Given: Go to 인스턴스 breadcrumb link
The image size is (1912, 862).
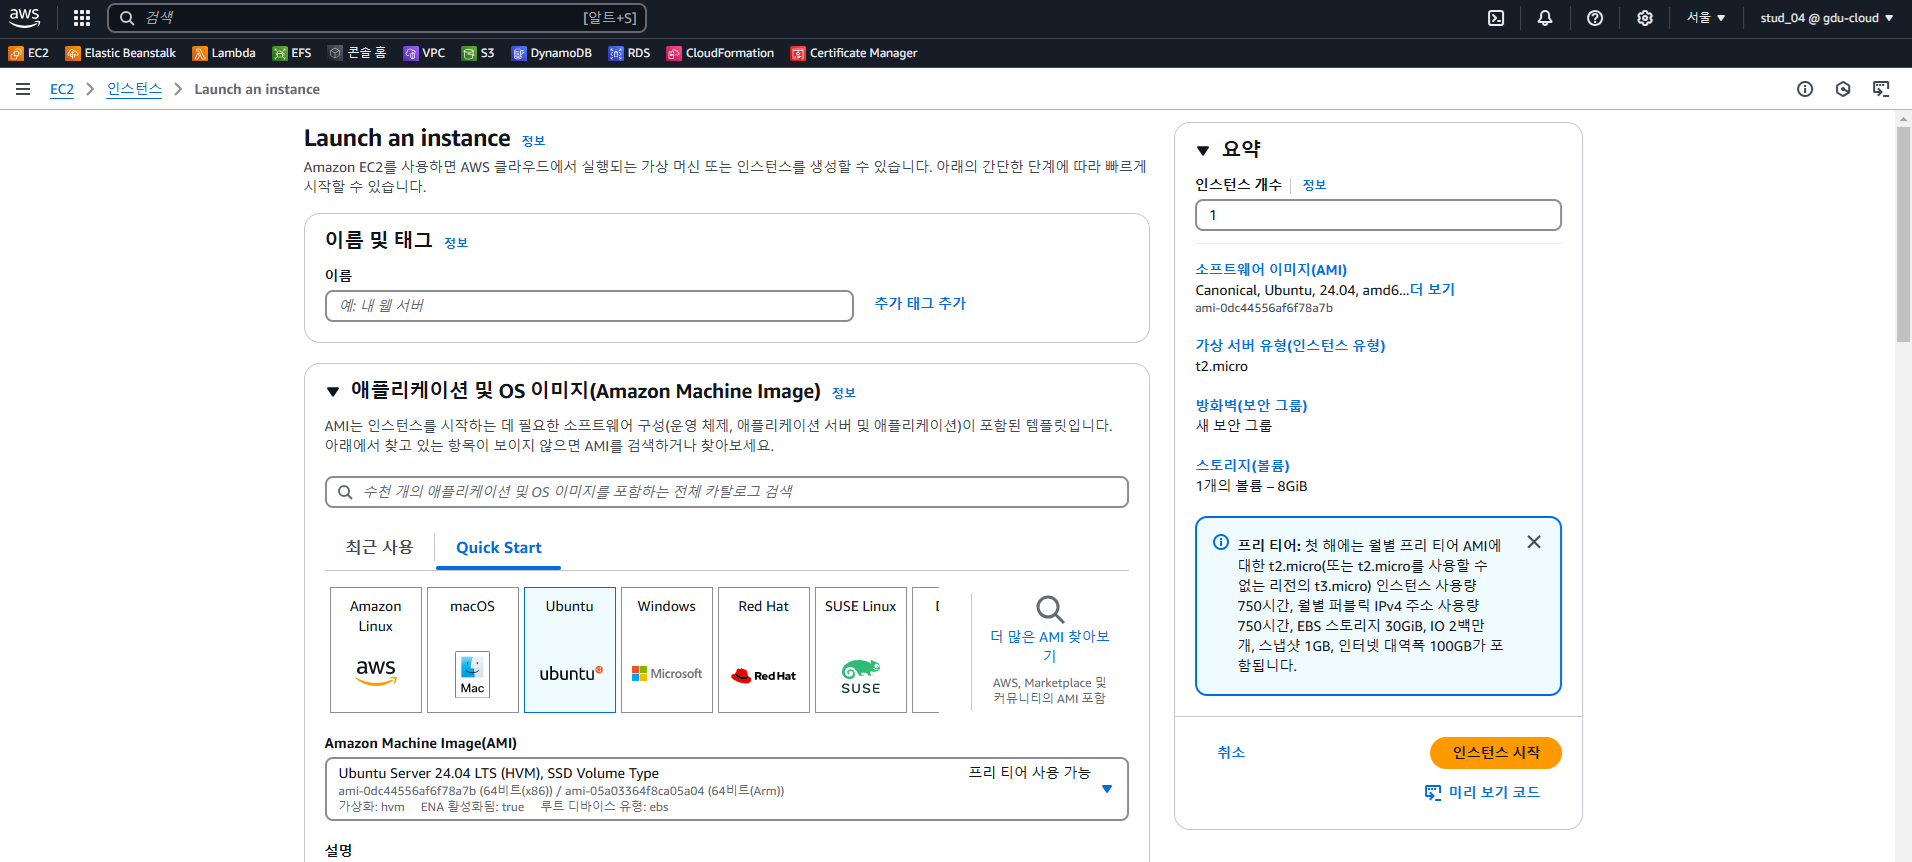Looking at the screenshot, I should click(x=134, y=89).
